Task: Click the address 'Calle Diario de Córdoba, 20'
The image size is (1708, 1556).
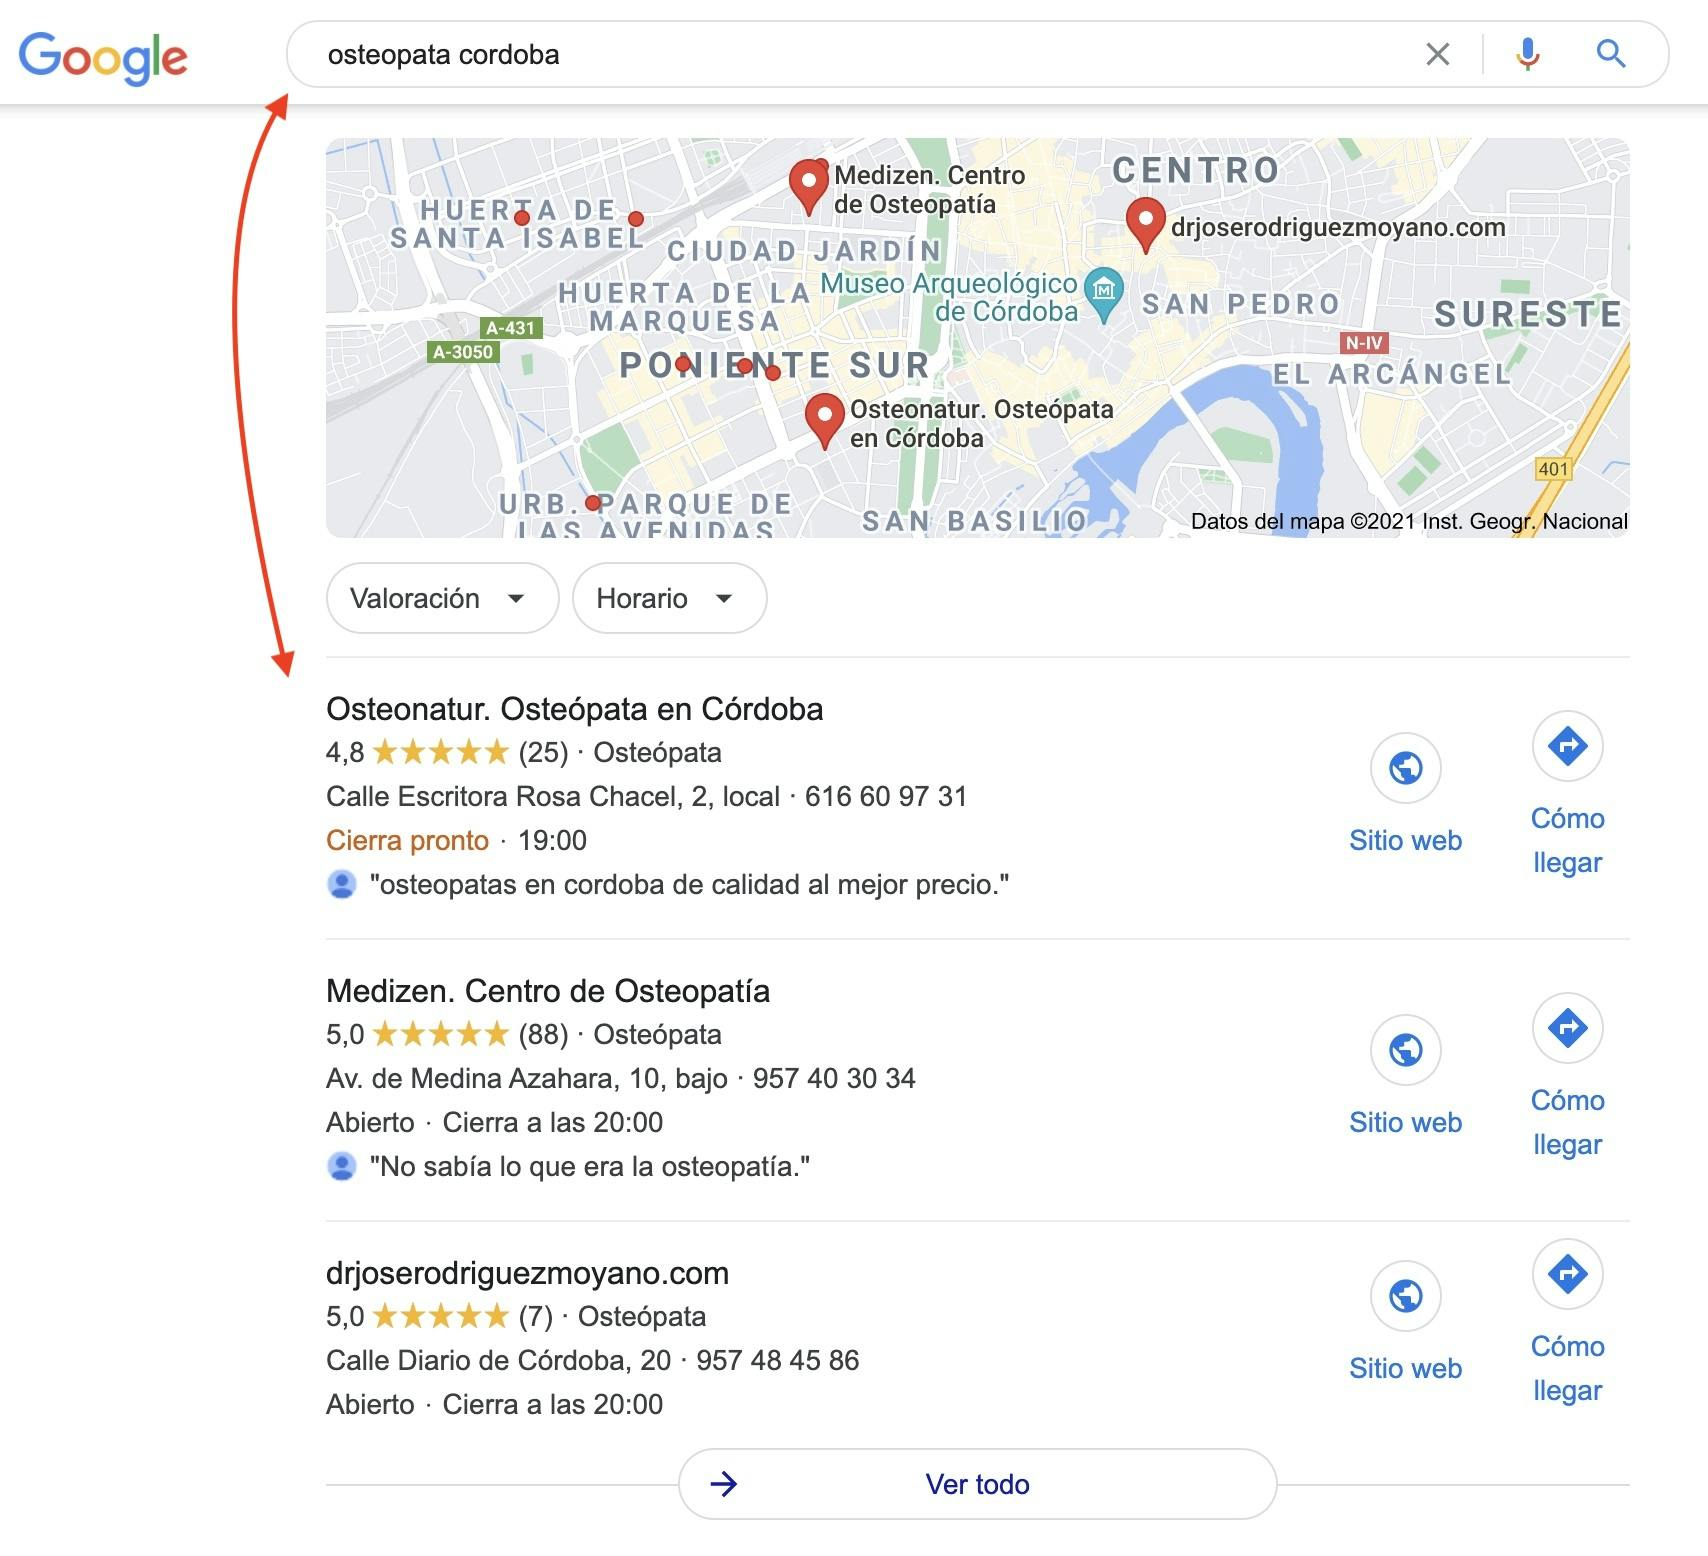Action: point(498,1360)
